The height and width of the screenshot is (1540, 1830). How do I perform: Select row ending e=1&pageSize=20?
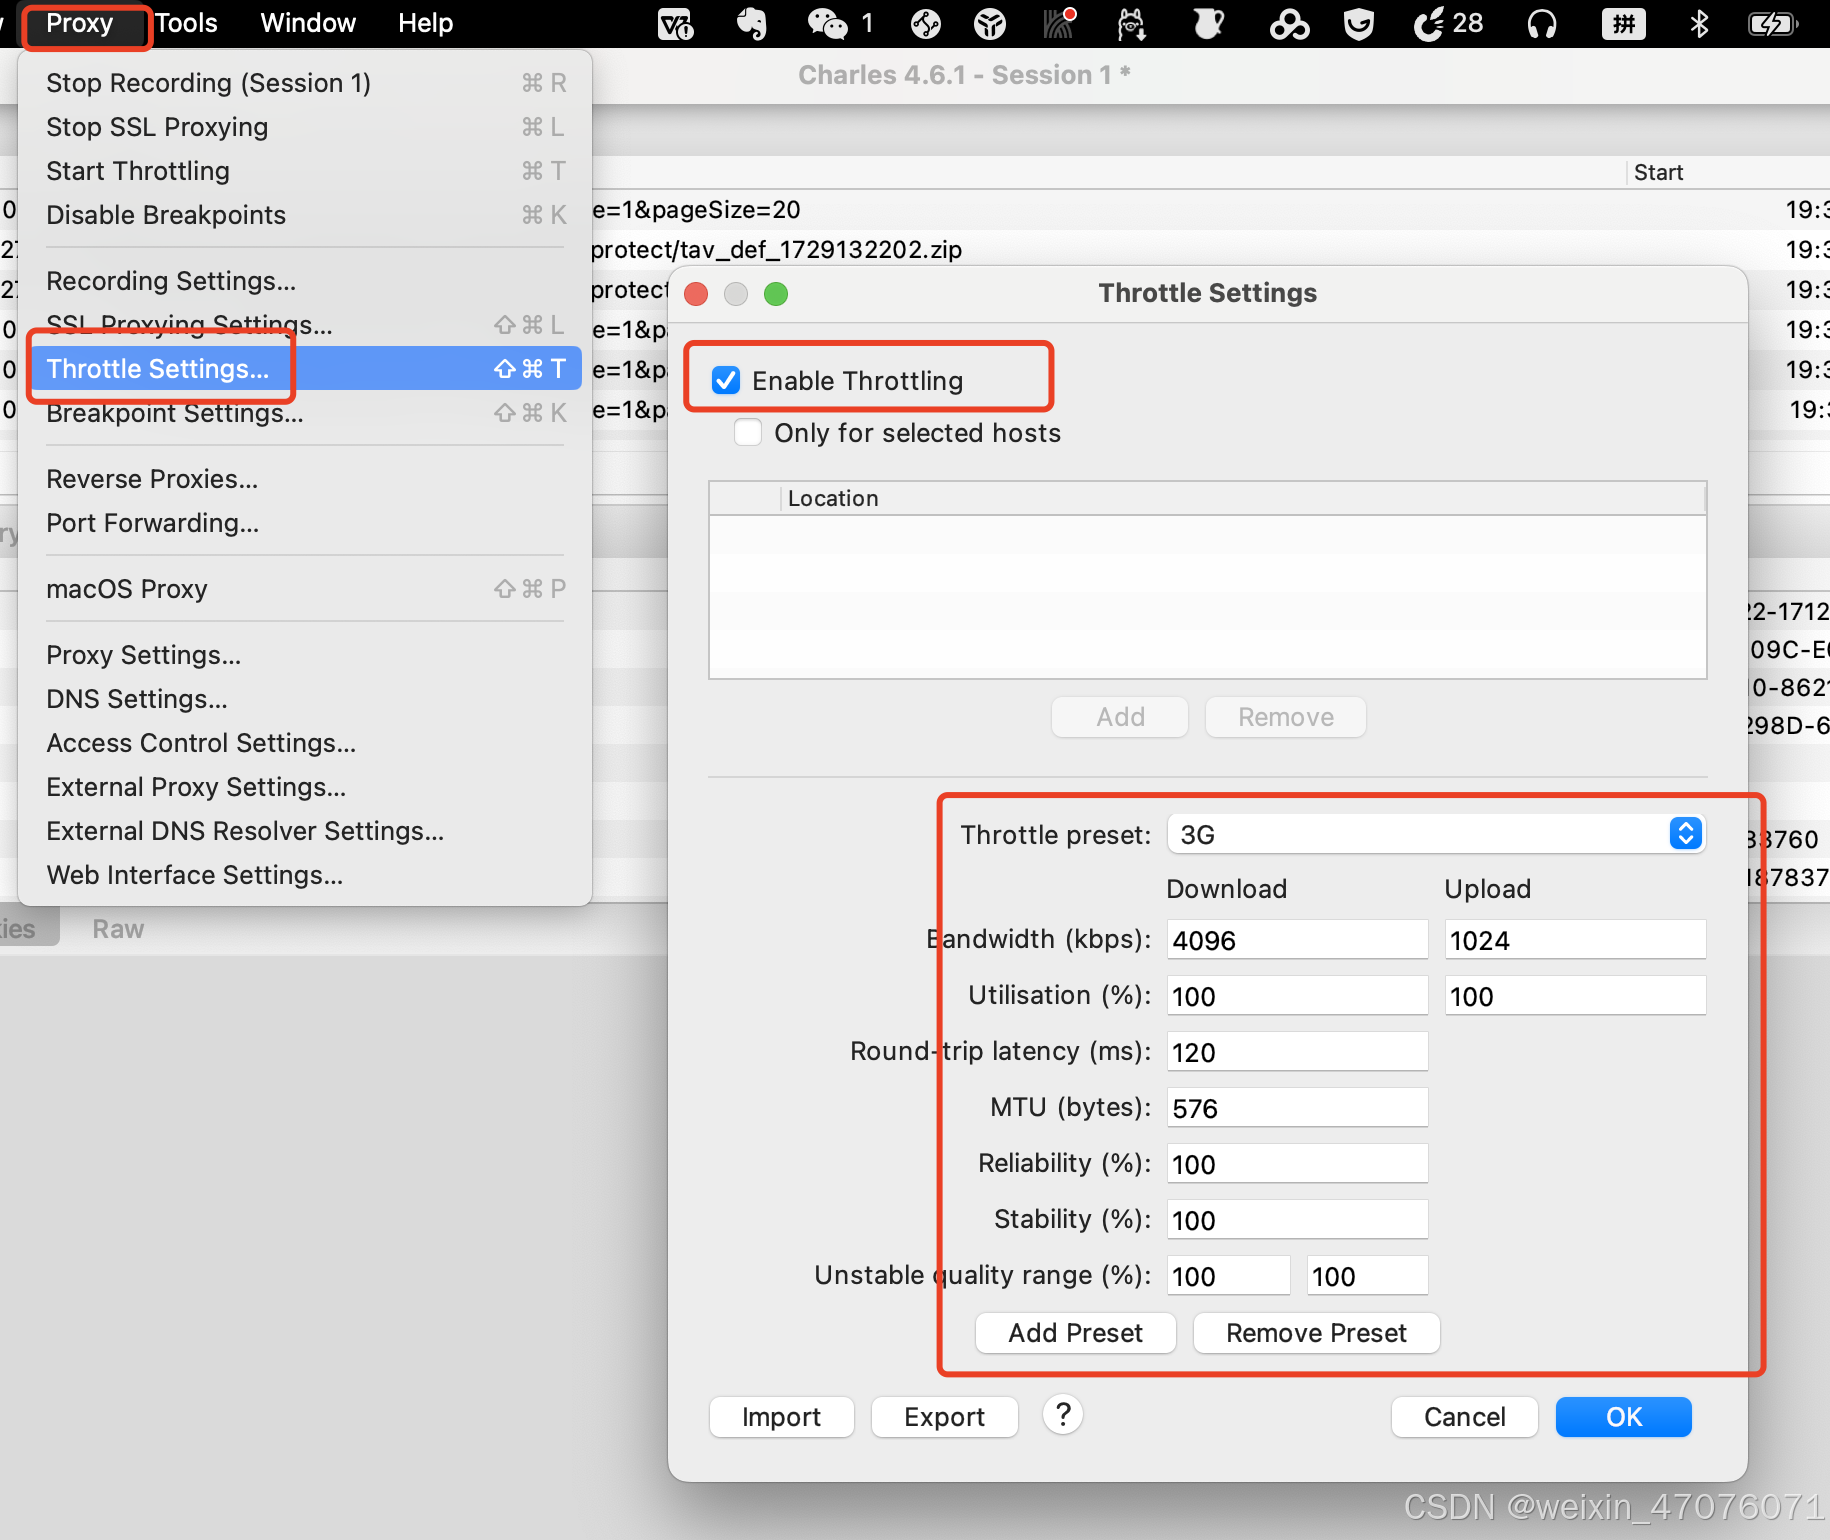click(x=1210, y=209)
